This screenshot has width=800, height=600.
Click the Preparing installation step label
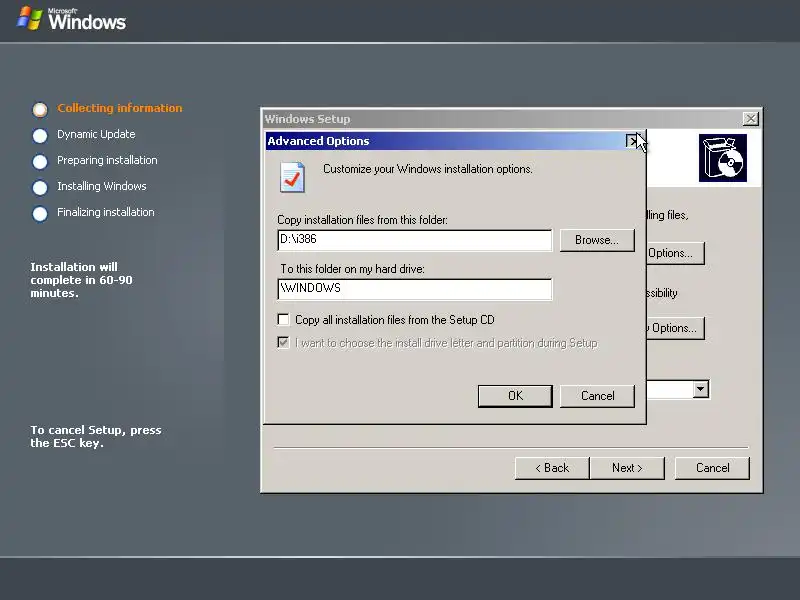[107, 160]
